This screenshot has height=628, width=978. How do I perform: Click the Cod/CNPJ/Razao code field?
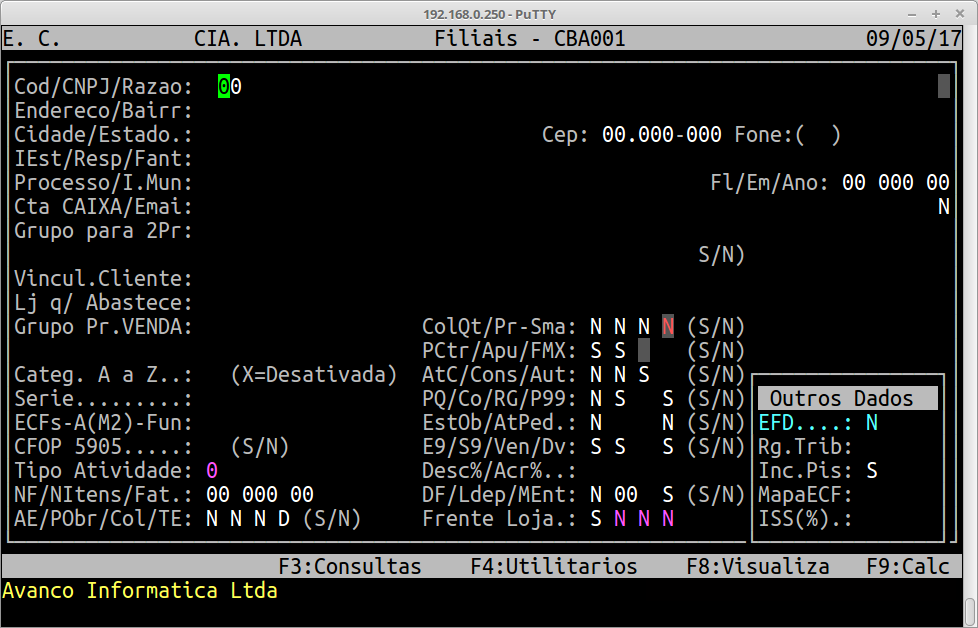coord(229,87)
